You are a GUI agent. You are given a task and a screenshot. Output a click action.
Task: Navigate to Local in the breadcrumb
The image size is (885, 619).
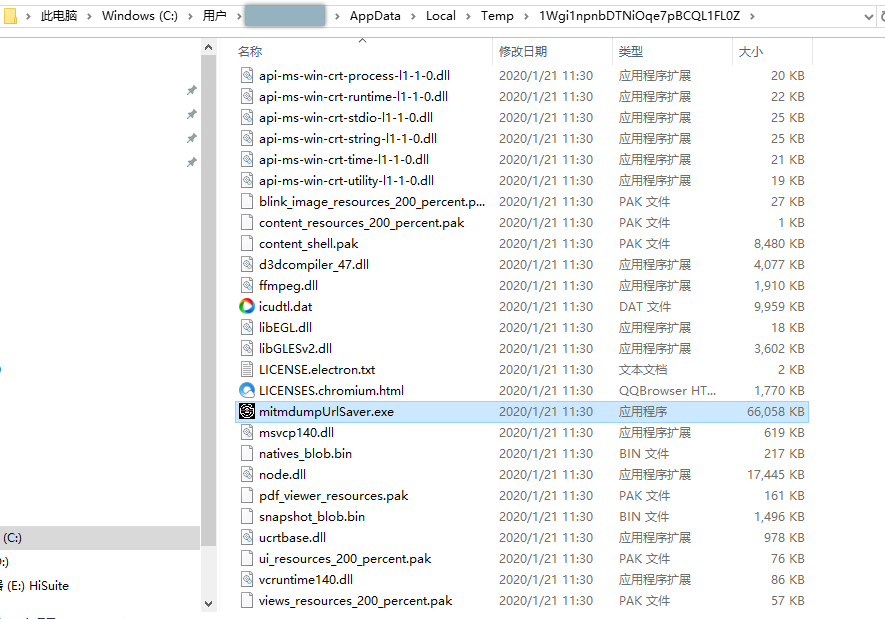coord(441,16)
